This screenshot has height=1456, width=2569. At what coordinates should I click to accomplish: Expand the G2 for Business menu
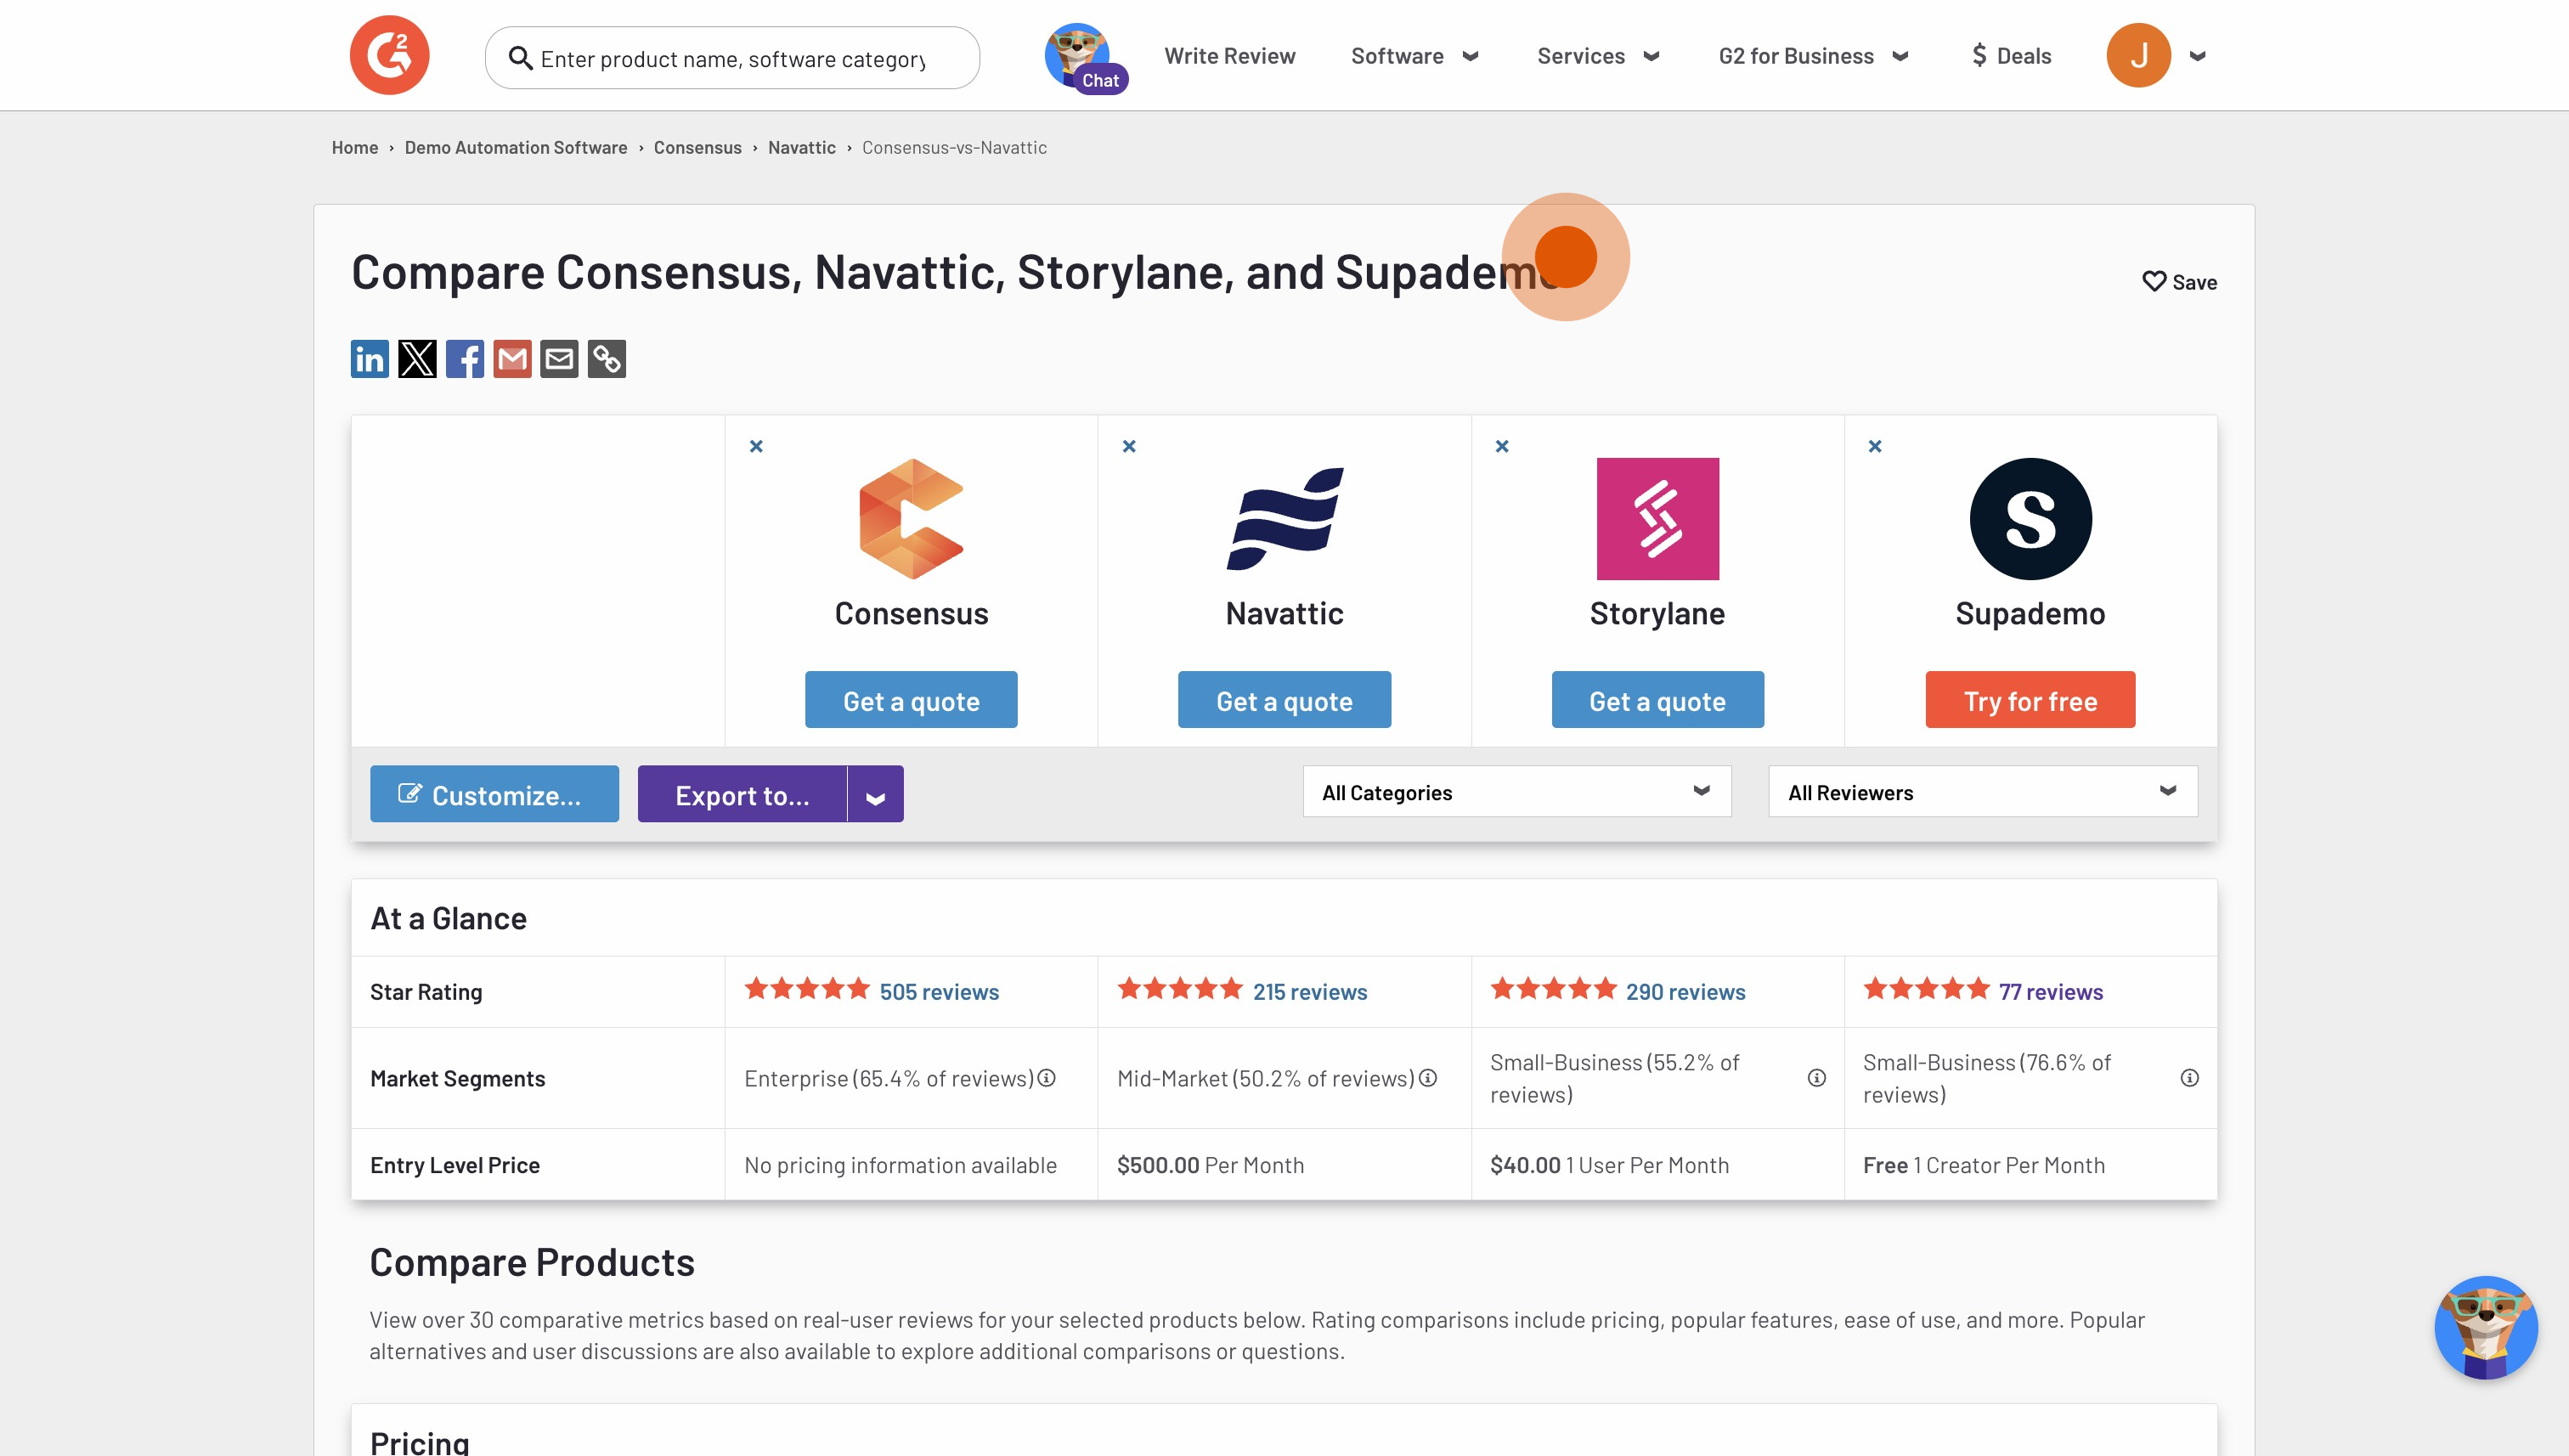[1813, 56]
